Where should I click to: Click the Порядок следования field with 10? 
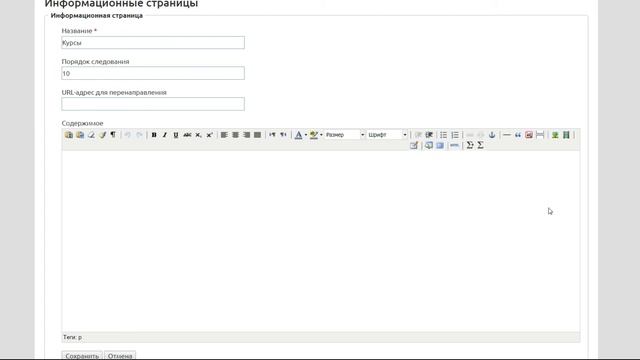(153, 73)
